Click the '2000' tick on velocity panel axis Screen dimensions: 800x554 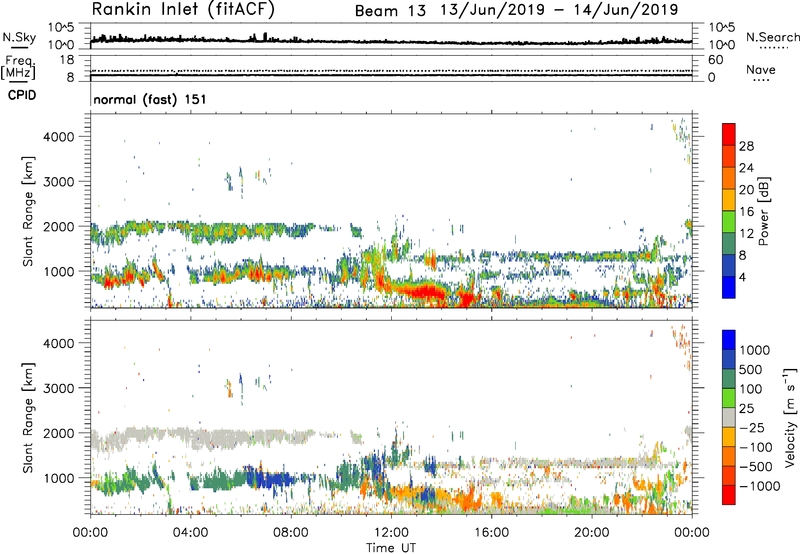[x=58, y=433]
